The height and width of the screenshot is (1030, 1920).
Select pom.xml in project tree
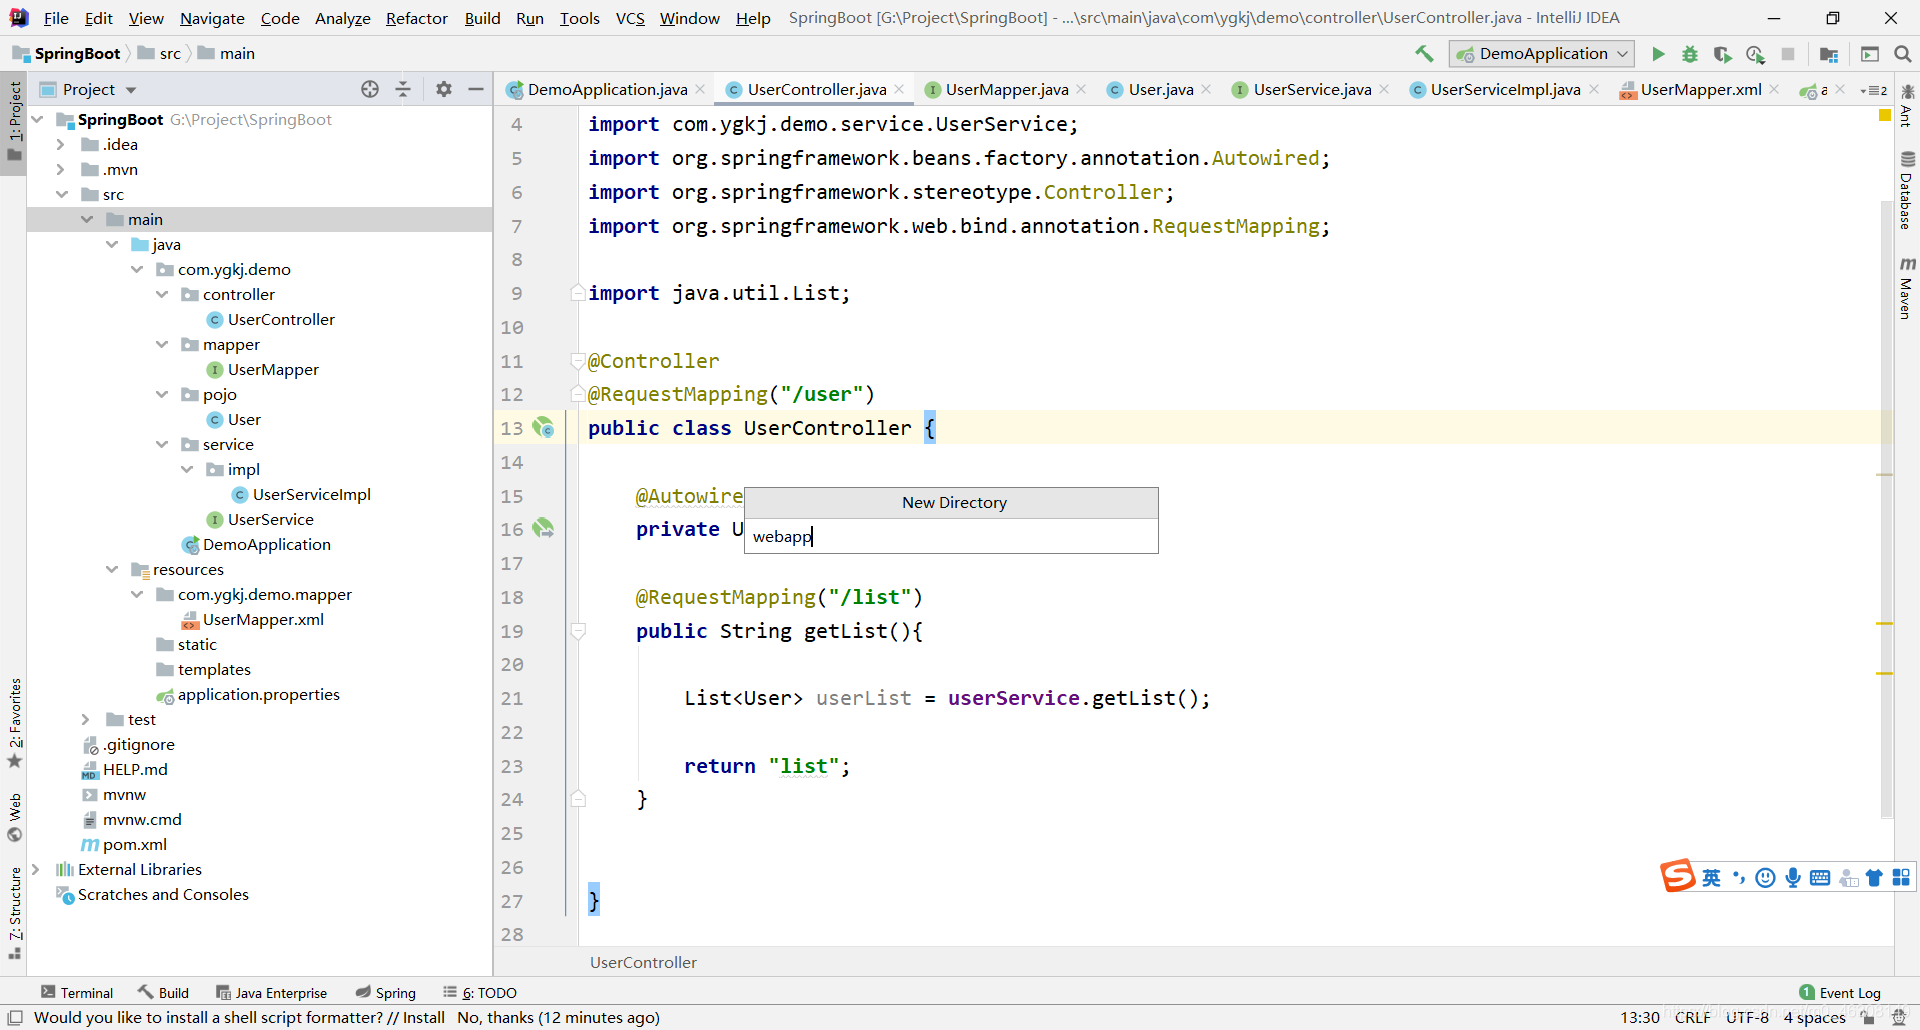134,845
